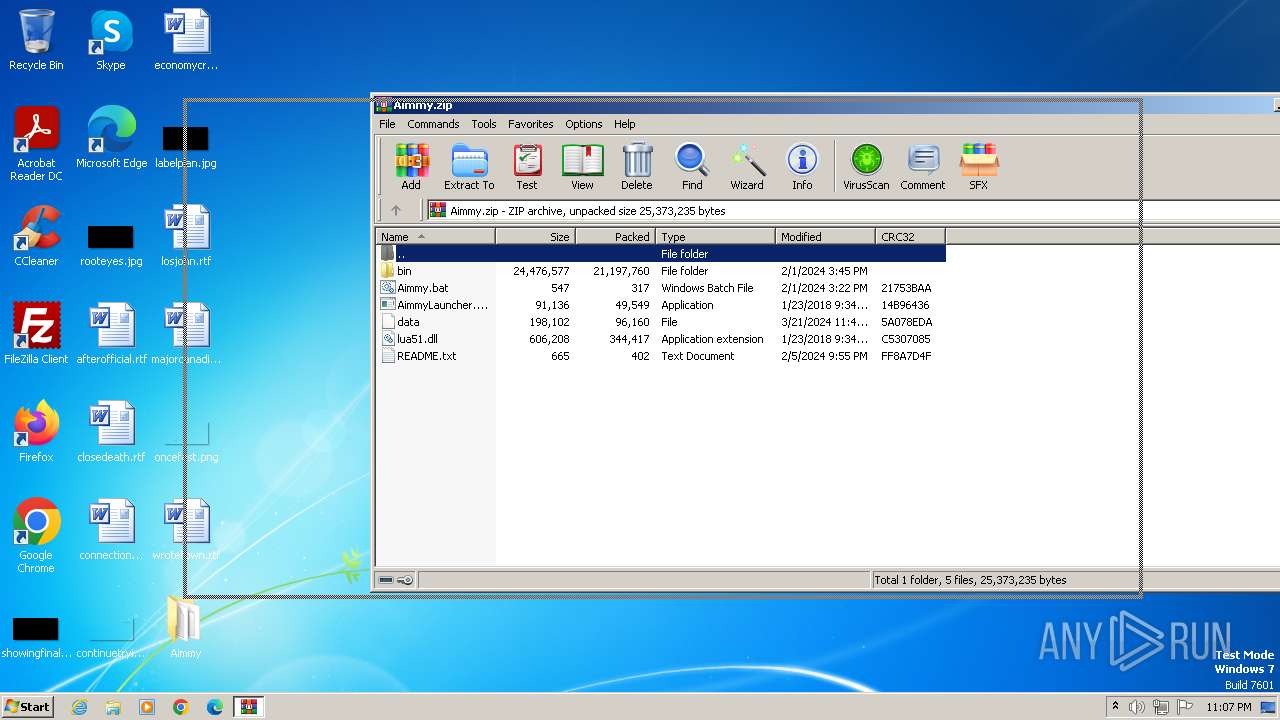The height and width of the screenshot is (720, 1280).
Task: Sort by the CRC32 column header
Action: (911, 237)
